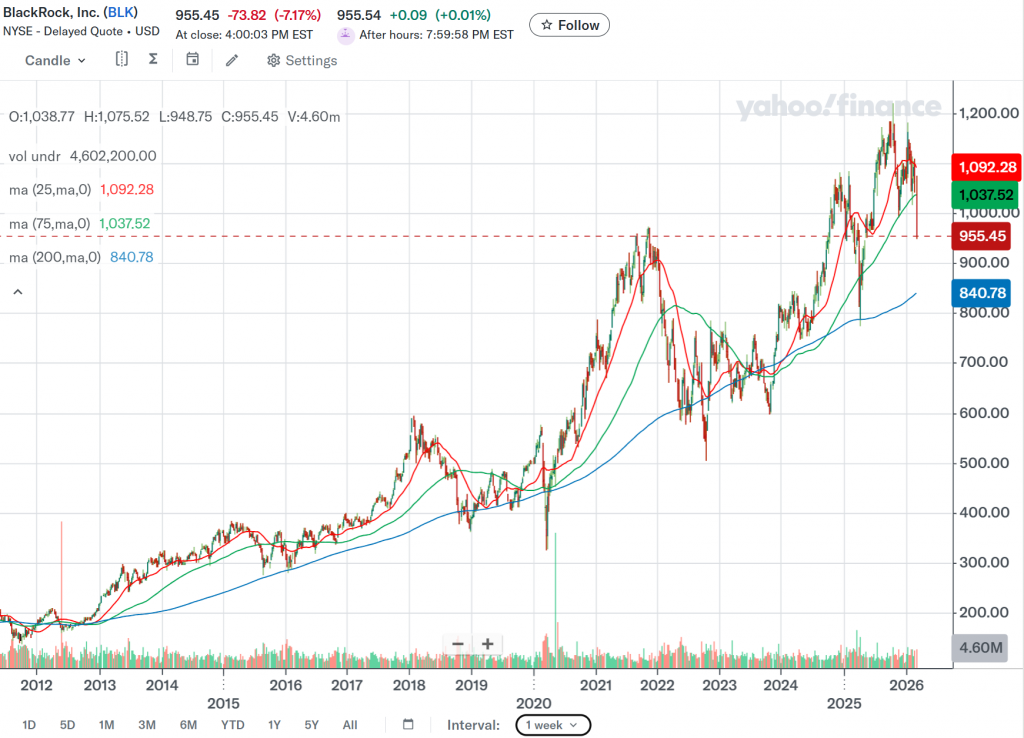Screen dimensions: 1024x738
Task: Expand the Candle chart type dropdown
Action: pos(55,61)
